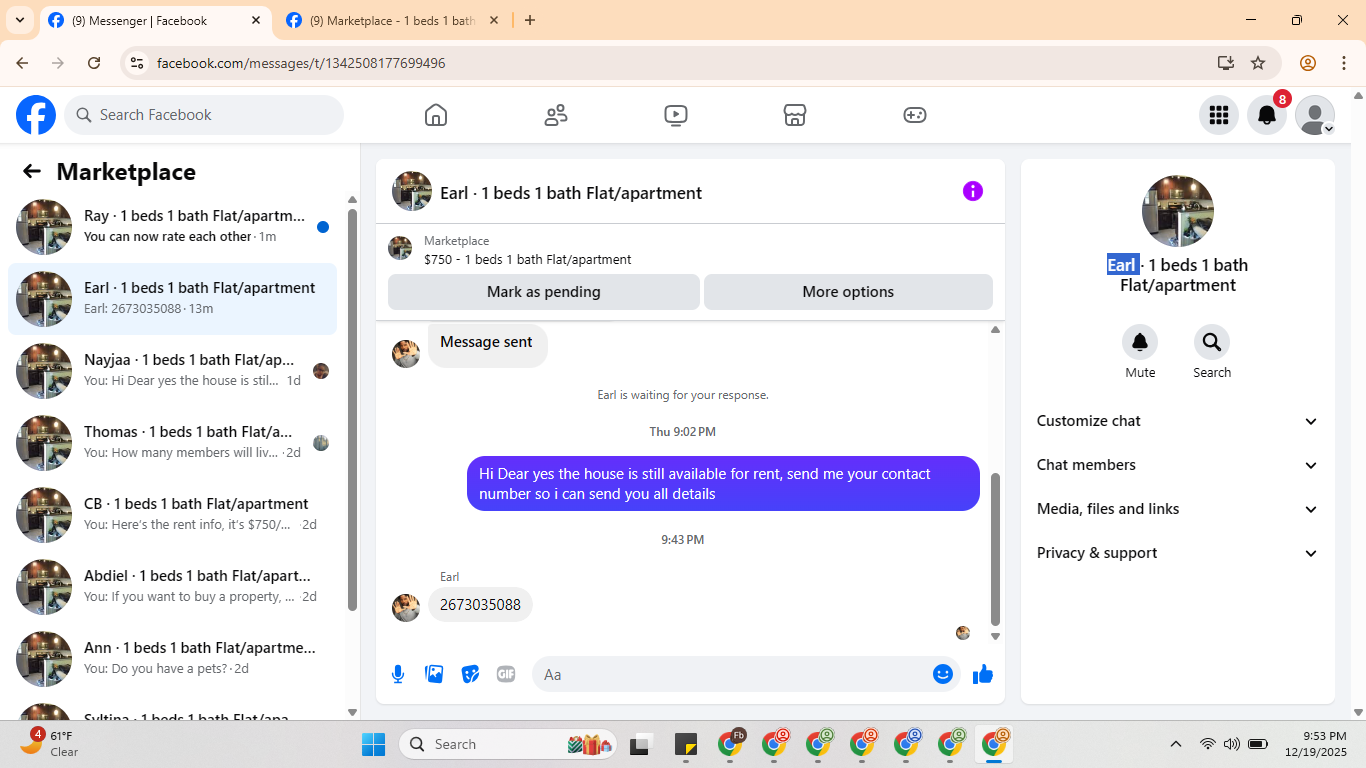Open Chrome three-dot menu
The height and width of the screenshot is (768, 1366).
(1344, 63)
